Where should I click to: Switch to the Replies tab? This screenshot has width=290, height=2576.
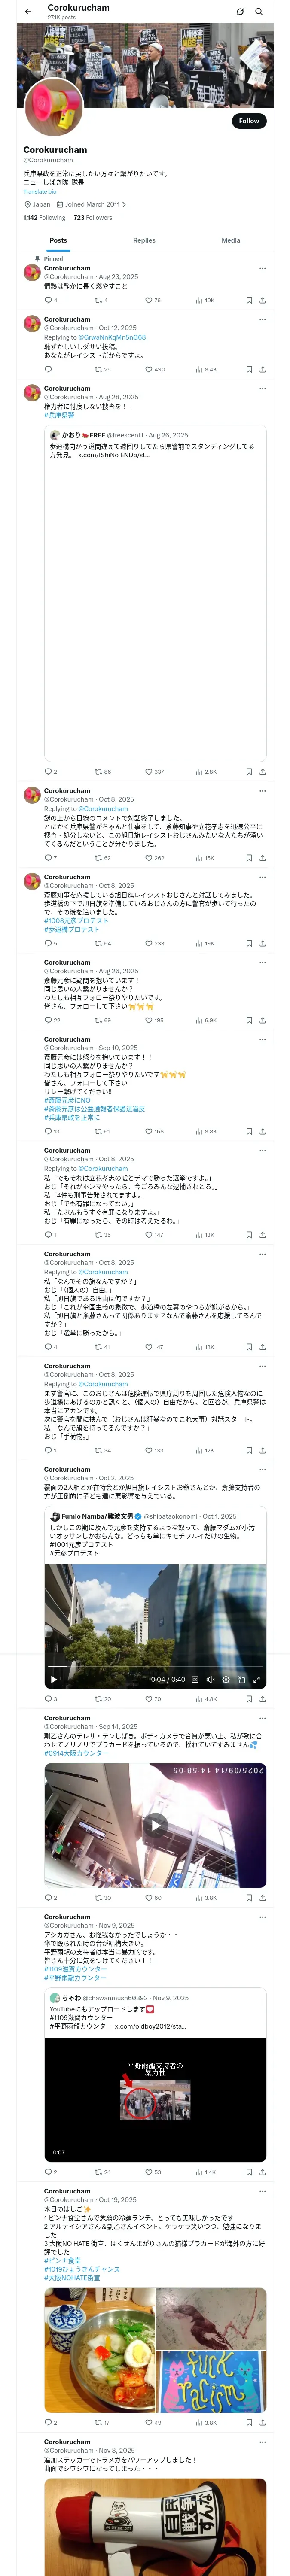pyautogui.click(x=144, y=240)
